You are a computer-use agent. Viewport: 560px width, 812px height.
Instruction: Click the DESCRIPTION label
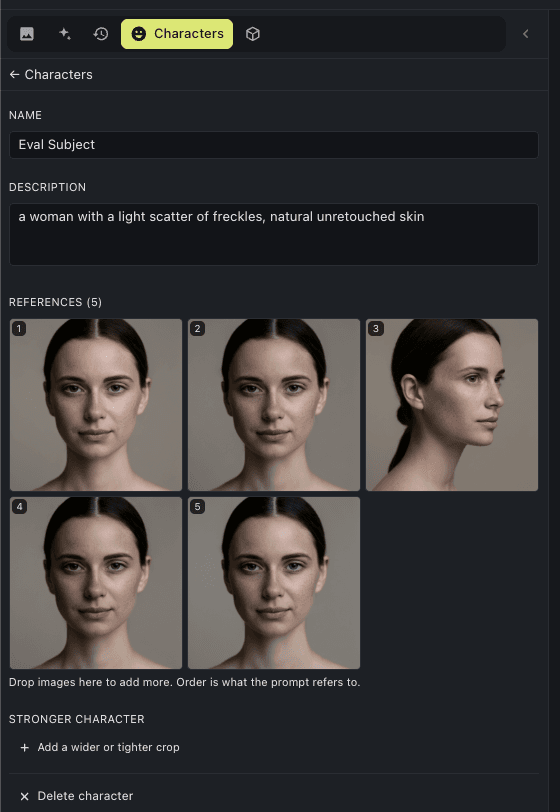48,187
